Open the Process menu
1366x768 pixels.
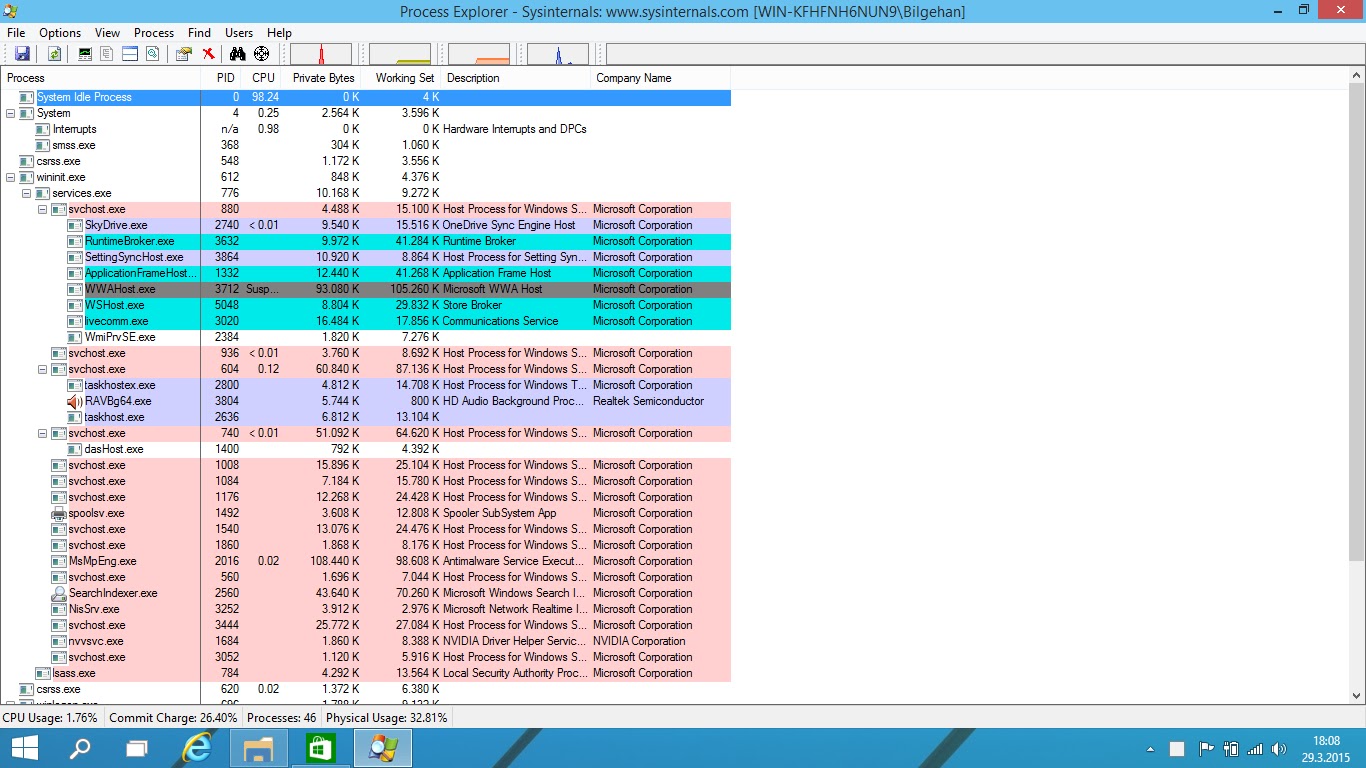[154, 33]
